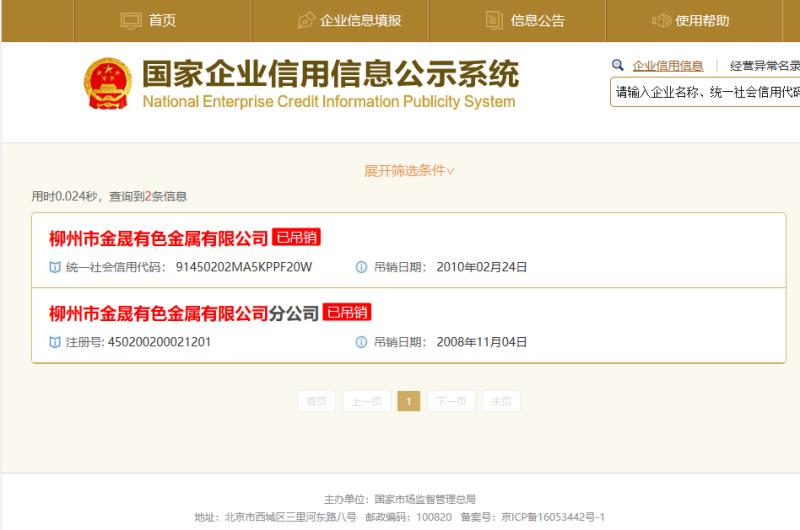This screenshot has height=530, width=800.
Task: Click the speaker icon beside 使用帮助
Action: tap(662, 21)
